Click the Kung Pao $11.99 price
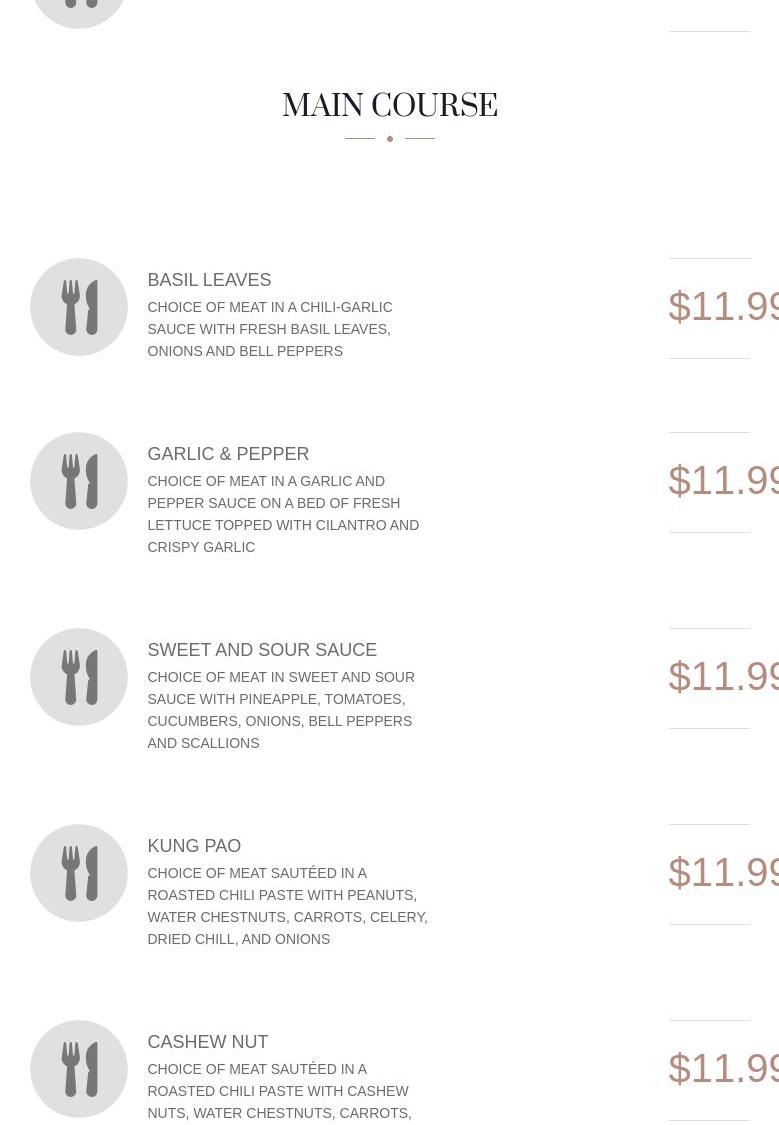This screenshot has width=779, height=1125. click(x=723, y=872)
